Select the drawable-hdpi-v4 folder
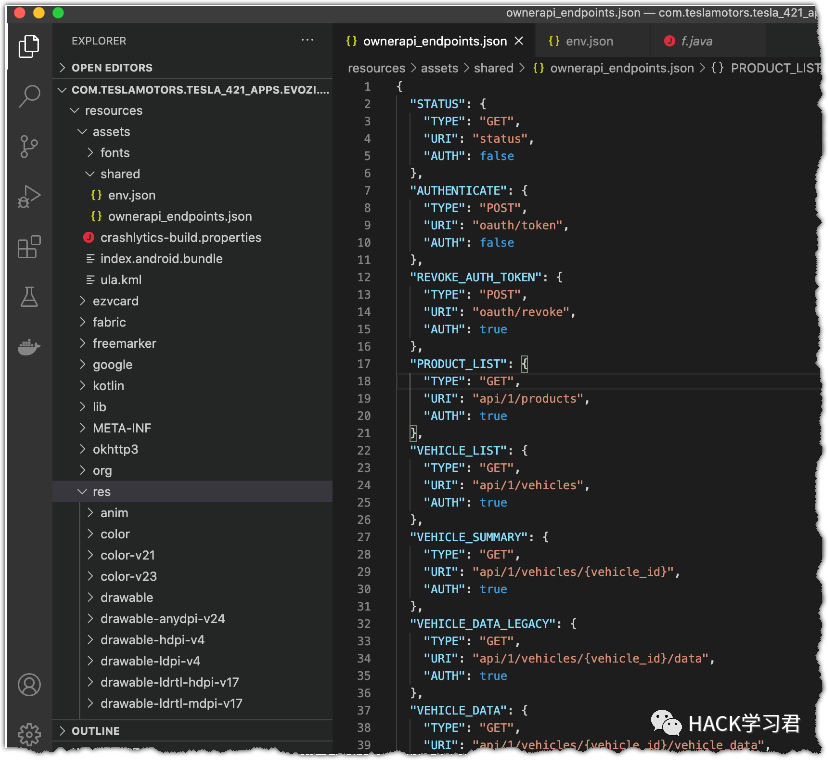828x760 pixels. (192, 639)
